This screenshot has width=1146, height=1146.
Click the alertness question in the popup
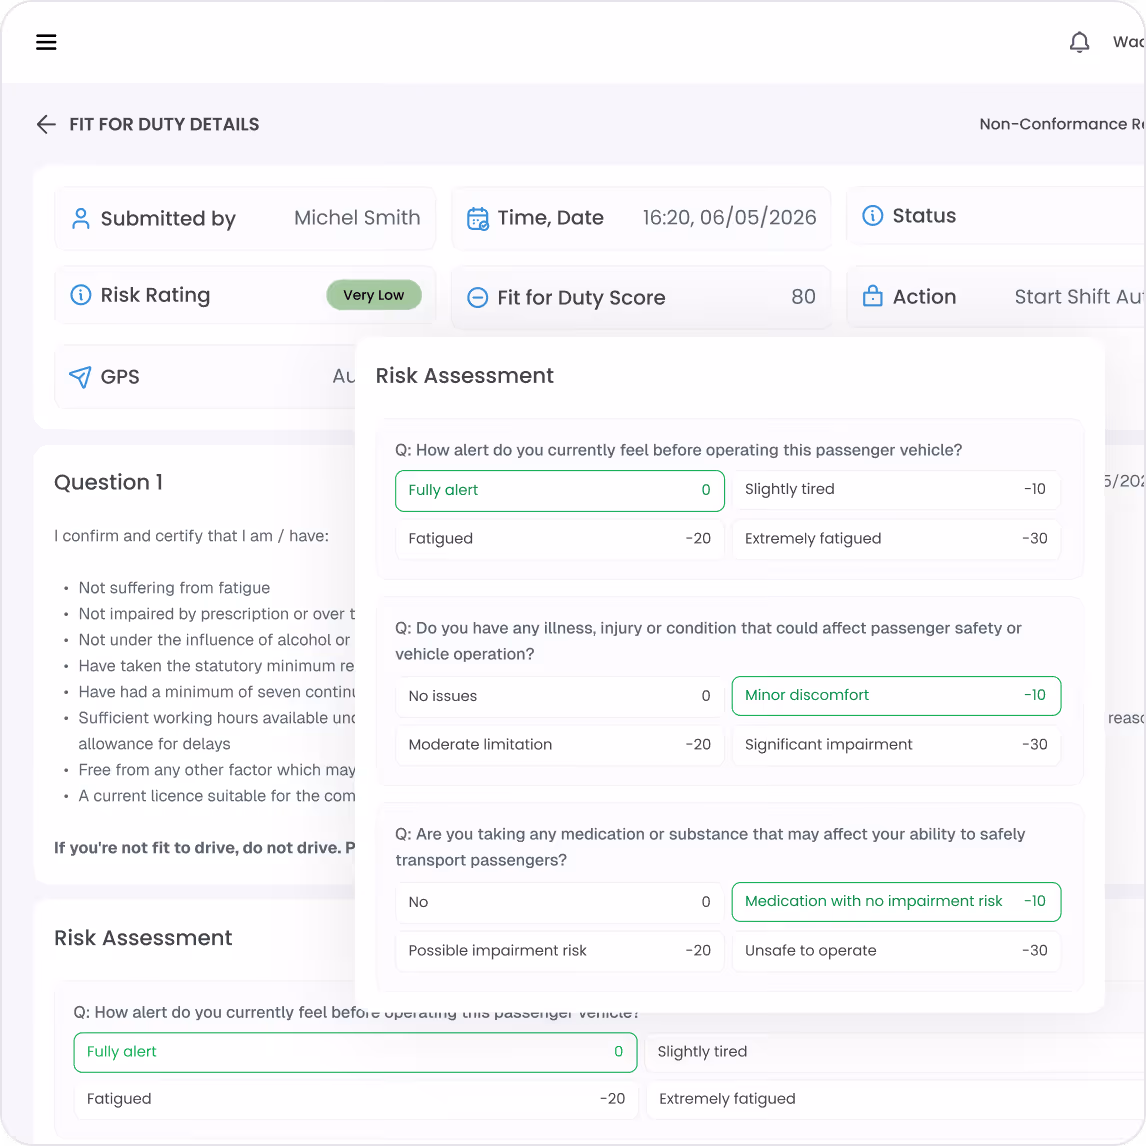(678, 450)
